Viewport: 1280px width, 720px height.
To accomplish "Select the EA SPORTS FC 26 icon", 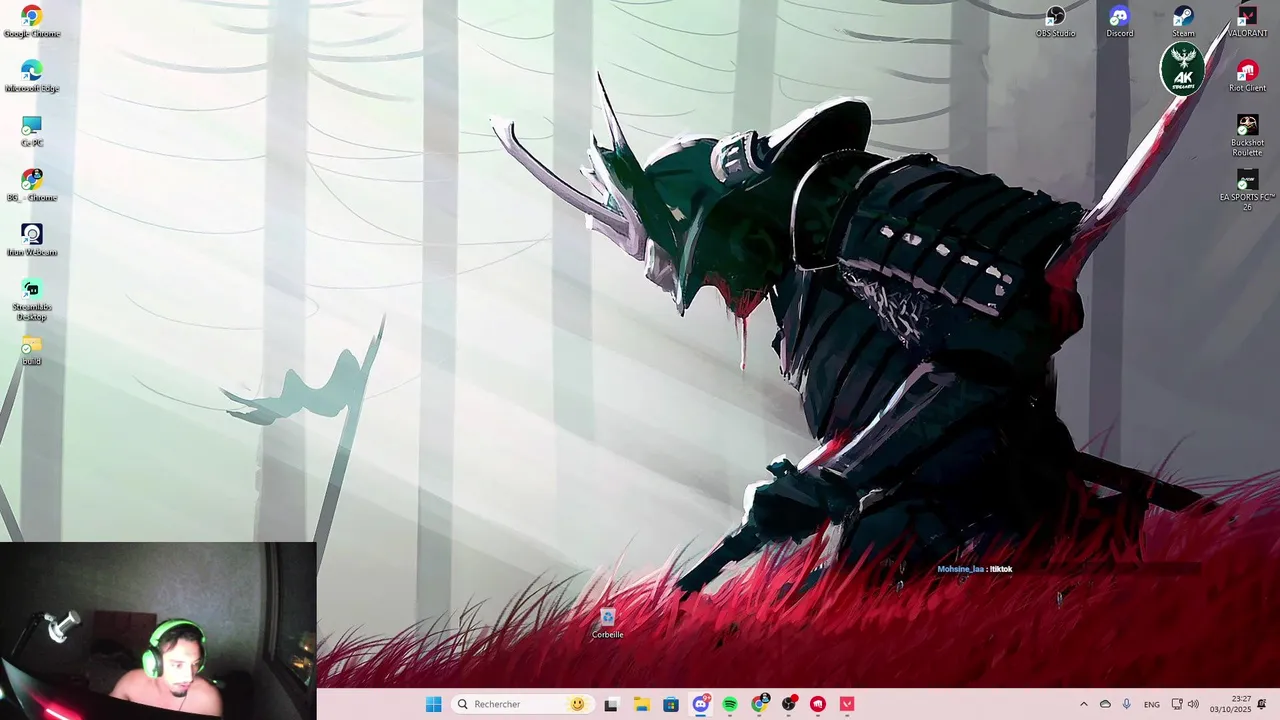I will pos(1247,190).
